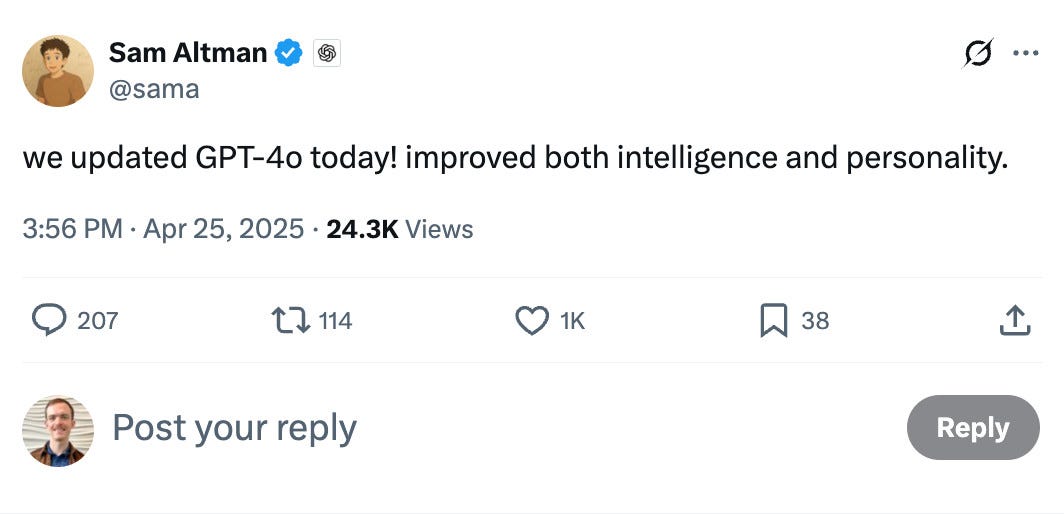Open the three-dot more options menu
Screen dimensions: 1064x514
point(1025,53)
